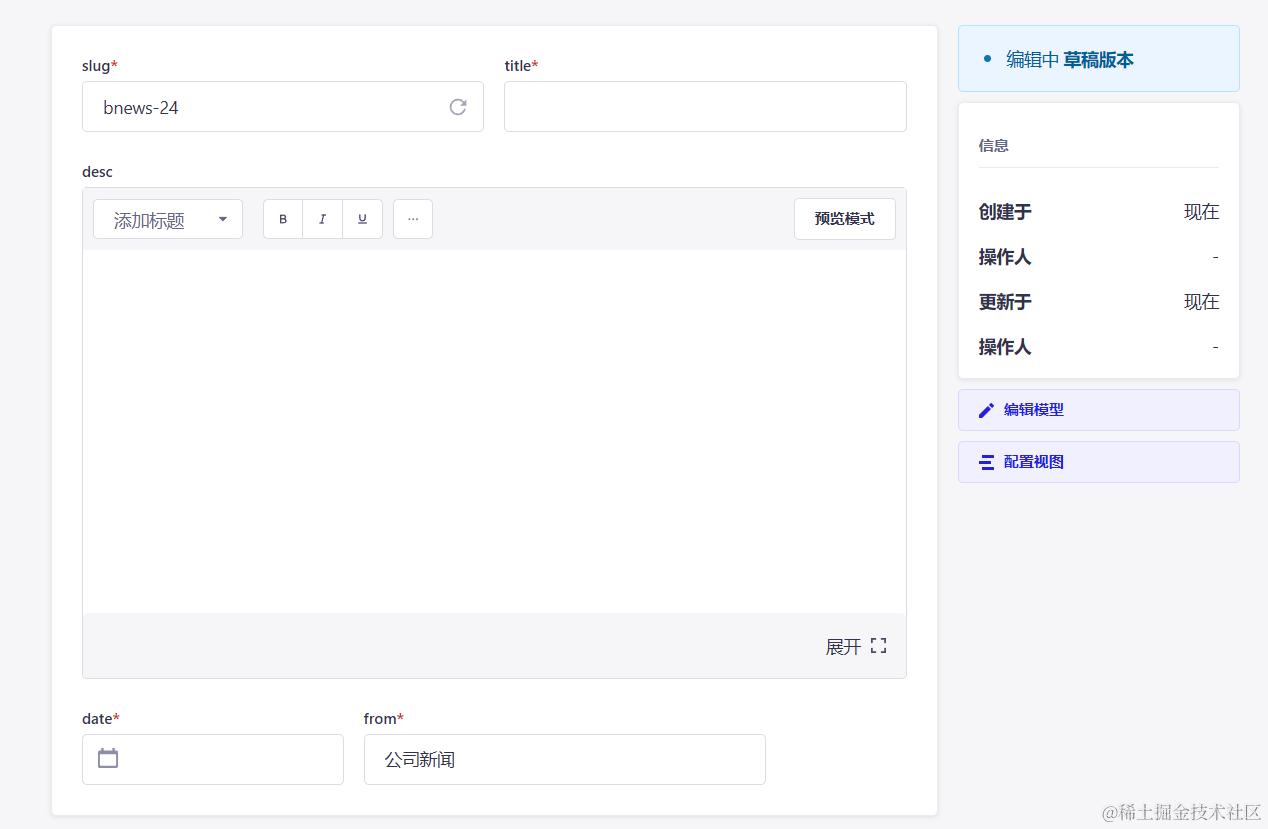Open more formatting options ellipsis button
This screenshot has width=1268, height=829.
413,219
